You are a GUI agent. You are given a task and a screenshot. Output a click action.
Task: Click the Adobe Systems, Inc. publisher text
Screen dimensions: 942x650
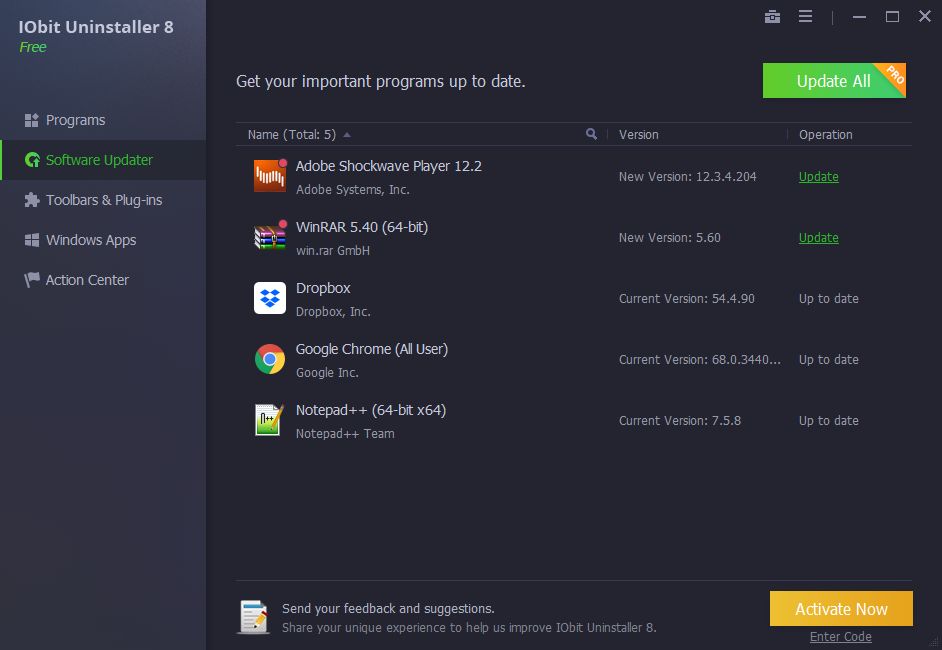(353, 190)
